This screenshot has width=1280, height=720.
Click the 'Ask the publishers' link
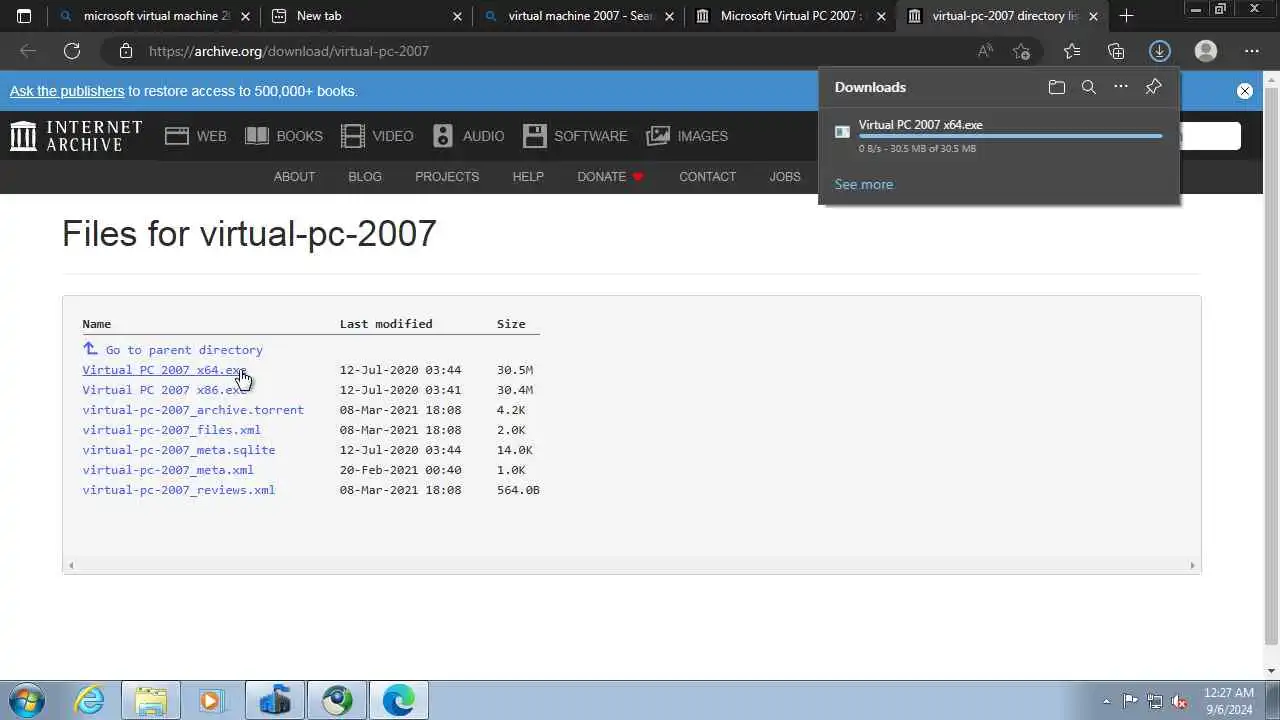[67, 91]
